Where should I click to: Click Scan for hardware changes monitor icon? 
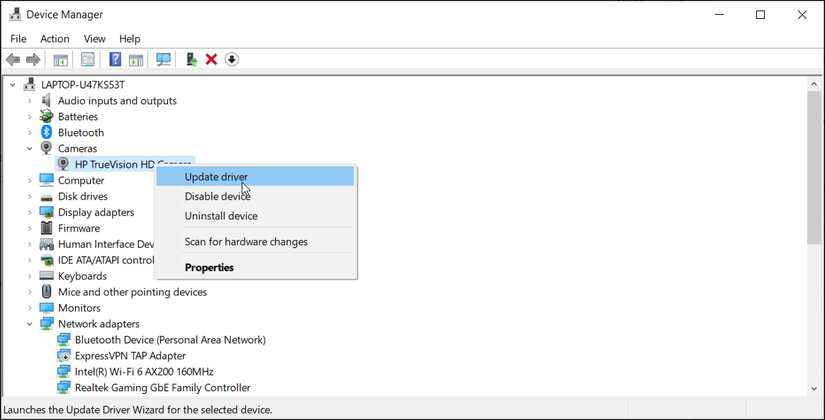coord(164,59)
